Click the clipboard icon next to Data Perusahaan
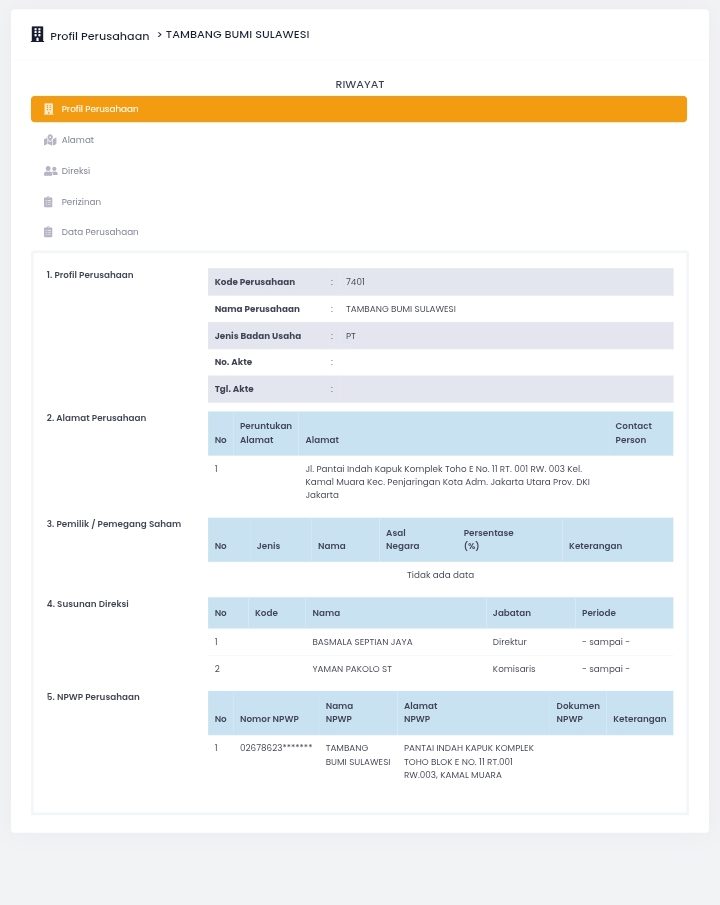The height and width of the screenshot is (905, 720). coord(48,232)
